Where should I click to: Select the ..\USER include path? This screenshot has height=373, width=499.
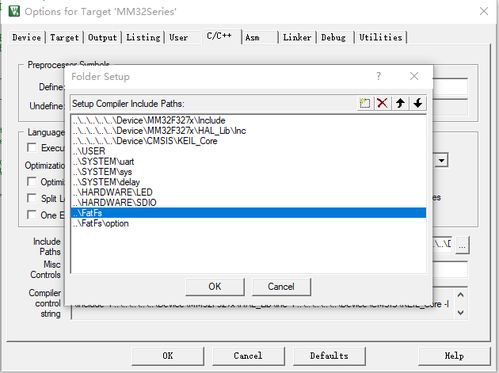(x=248, y=151)
